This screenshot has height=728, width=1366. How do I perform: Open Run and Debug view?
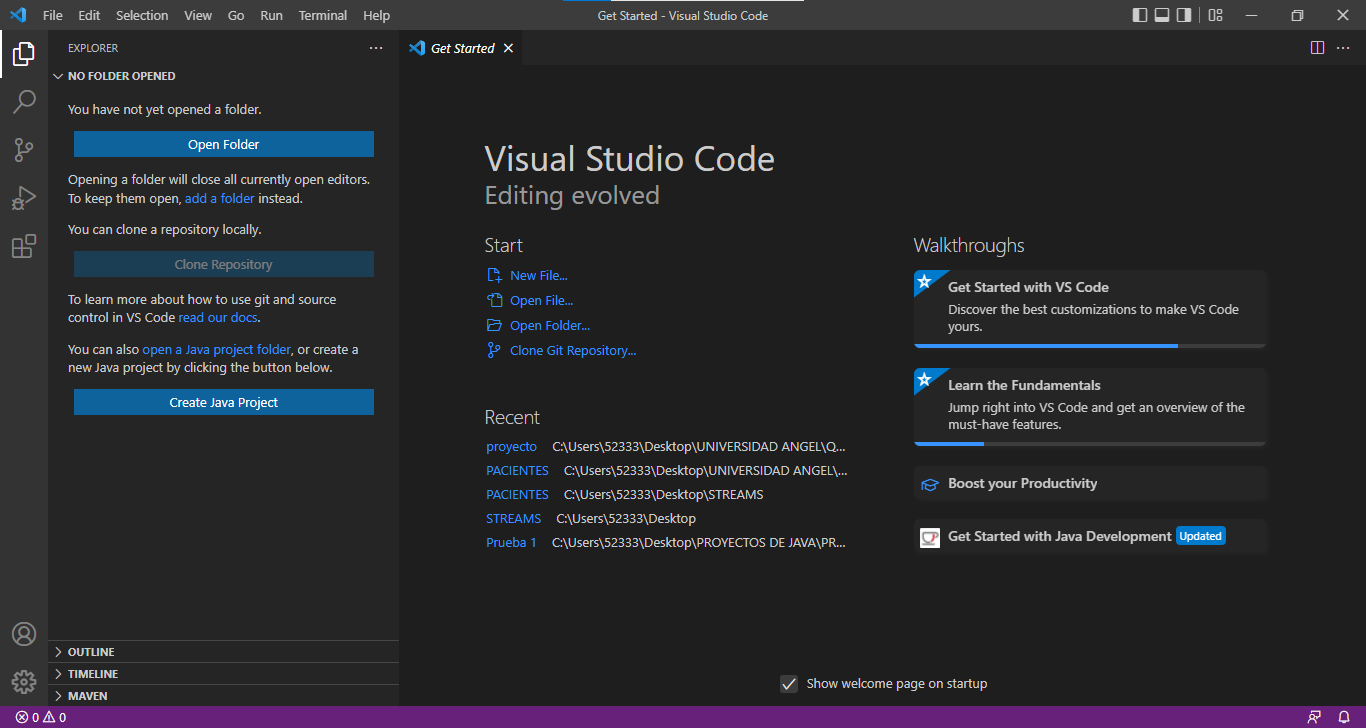24,198
